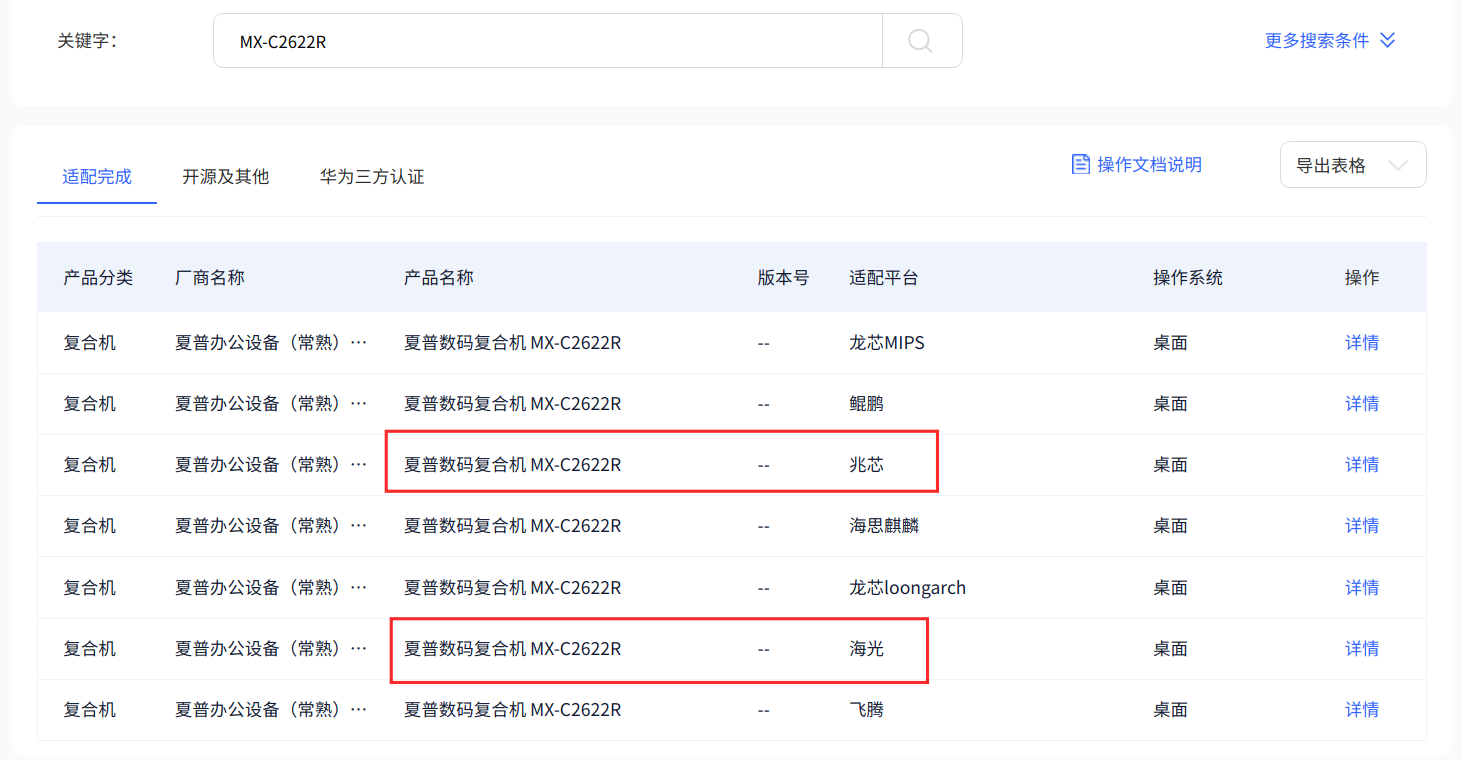Image resolution: width=1463 pixels, height=760 pixels.
Task: Click 复合机 in the 龙芯MIPS row
Action: (90, 343)
